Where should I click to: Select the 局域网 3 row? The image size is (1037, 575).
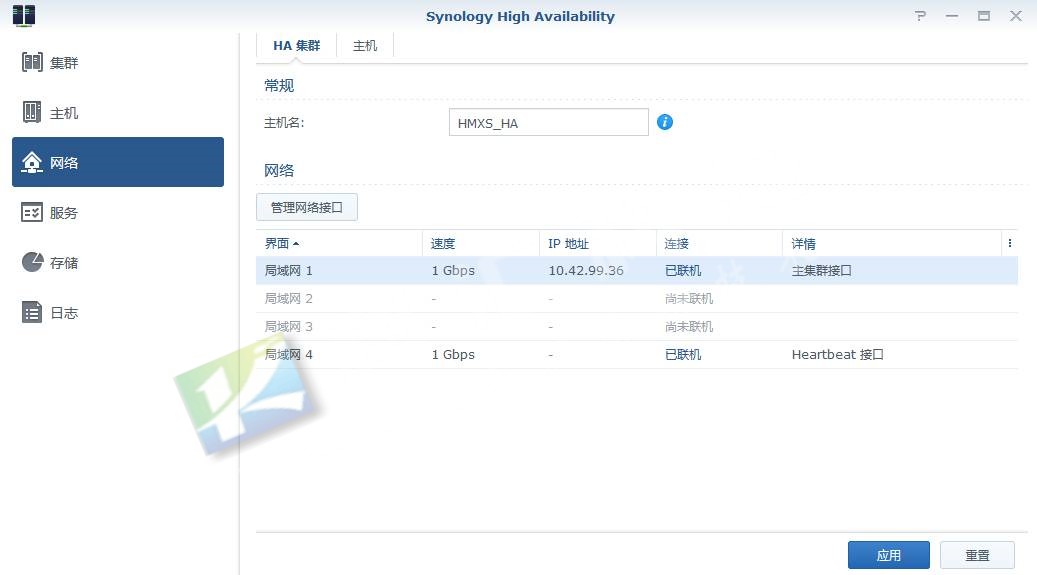(637, 326)
